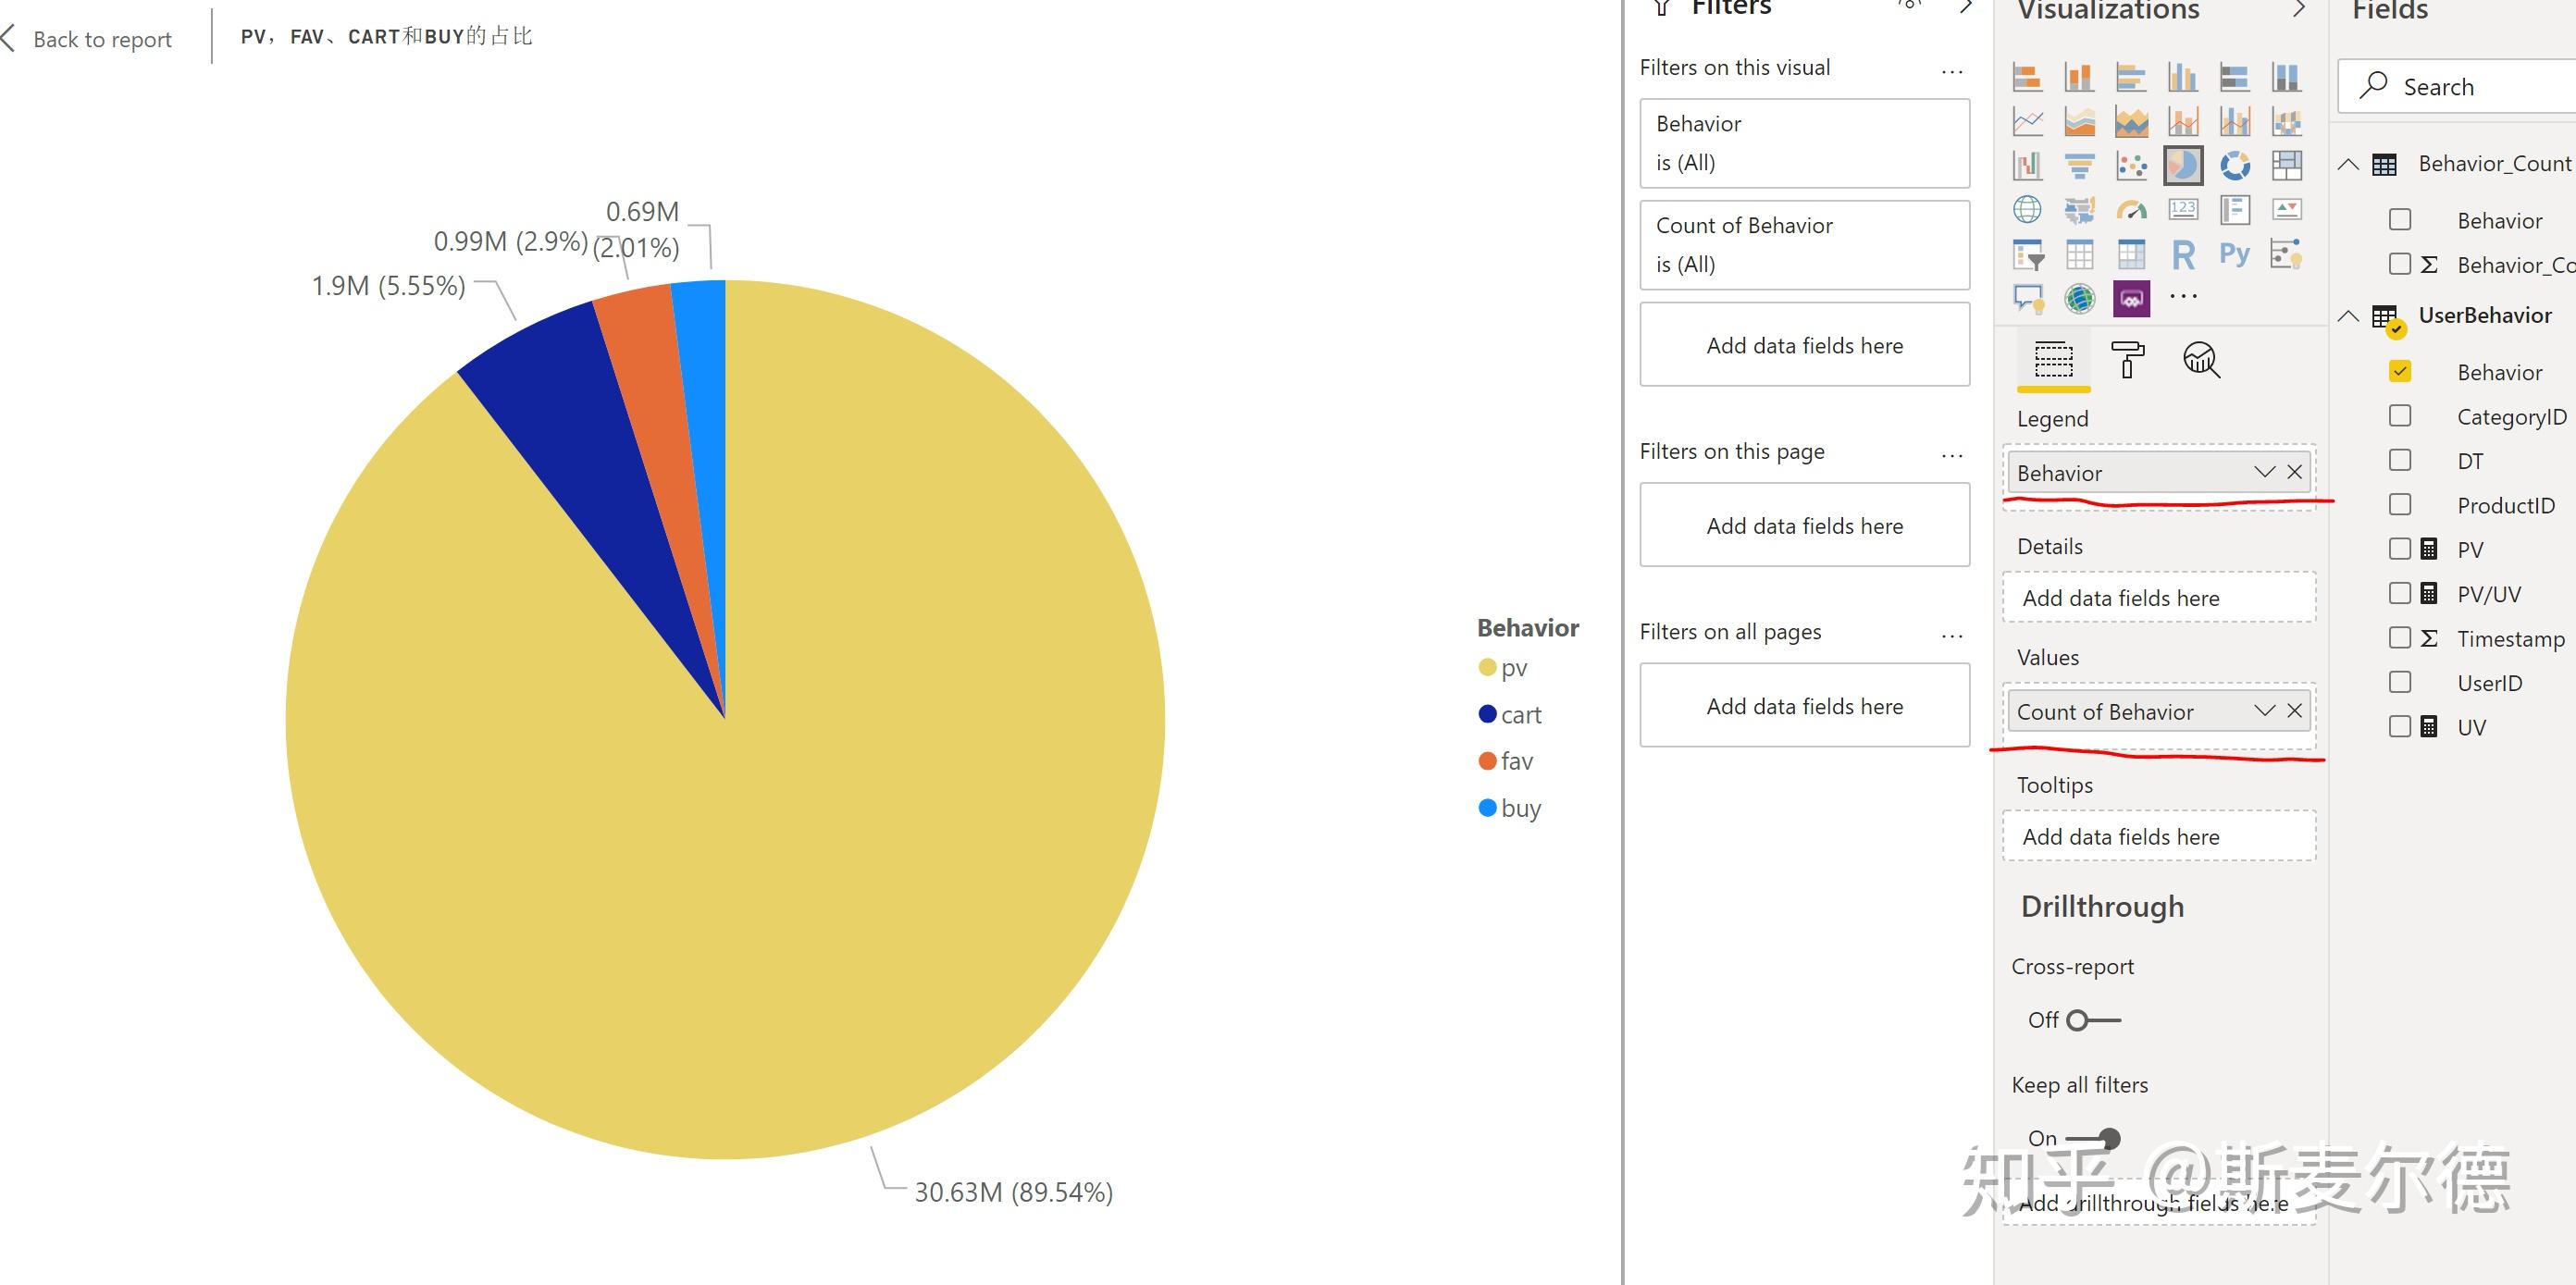Select the R script visual
Viewport: 2576px width, 1285px height.
2183,254
